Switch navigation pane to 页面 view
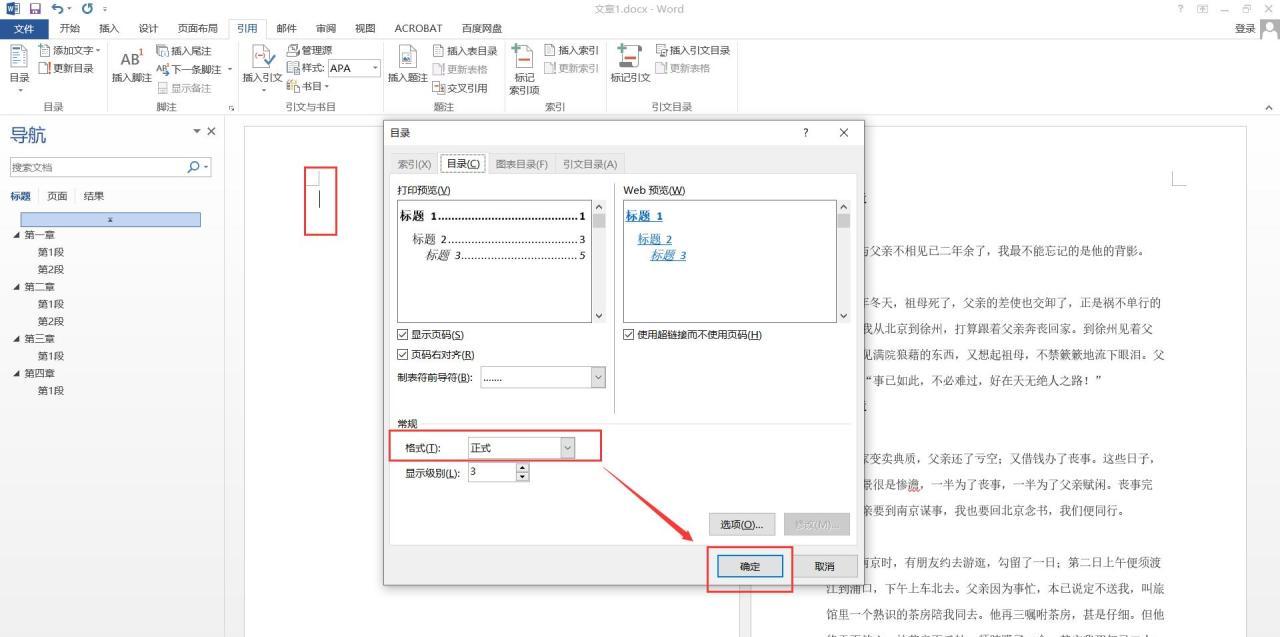 [x=58, y=196]
